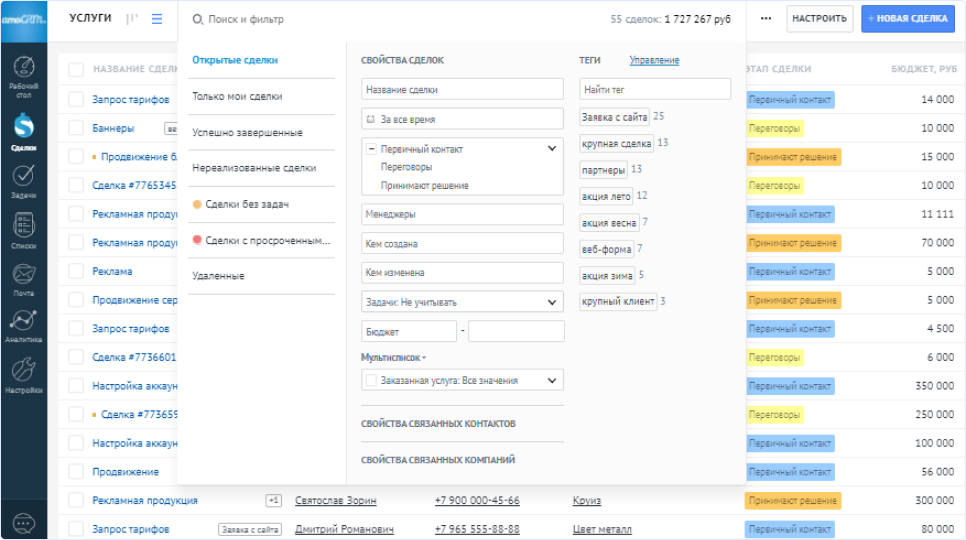This screenshot has height=540, width=966.
Task: Tick the checkbox next to Баннеры deal
Action: click(x=76, y=128)
